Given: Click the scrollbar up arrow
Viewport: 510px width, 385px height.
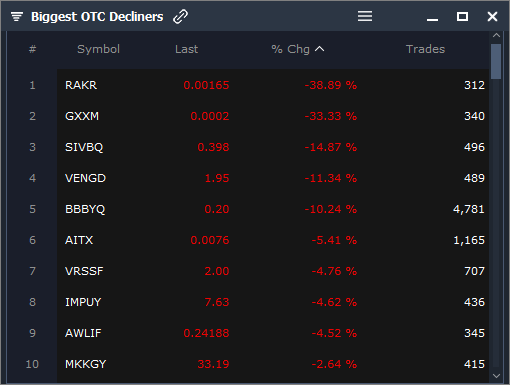Looking at the screenshot, I should [496, 35].
